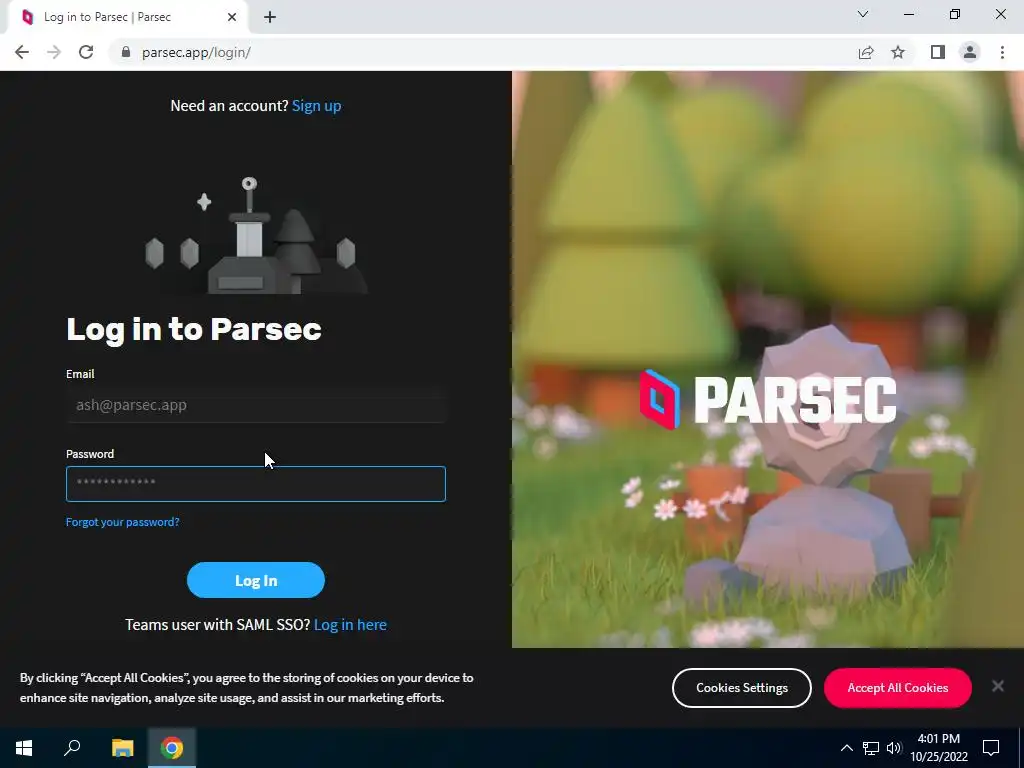
Task: Open network status tray icon
Action: (x=871, y=748)
